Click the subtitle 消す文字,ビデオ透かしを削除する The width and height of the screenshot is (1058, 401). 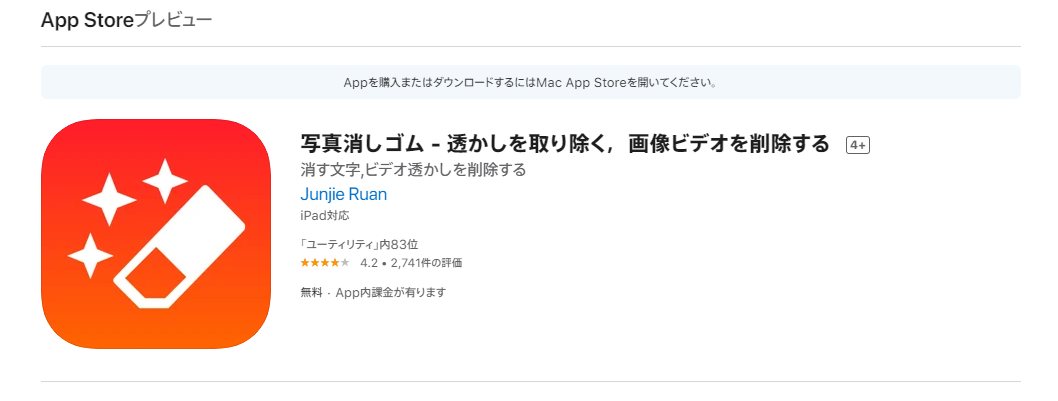412,170
